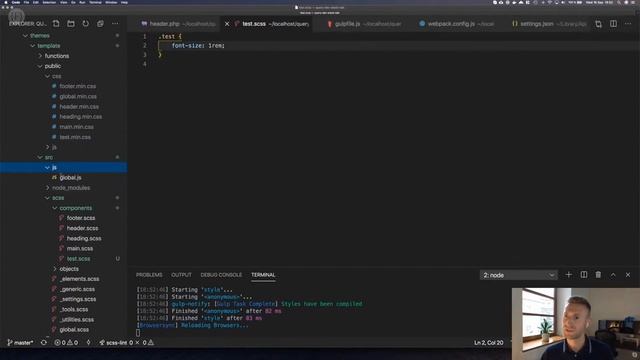The height and width of the screenshot is (360, 640).
Task: Select the TERMINAL panel tab
Action: pos(263,275)
